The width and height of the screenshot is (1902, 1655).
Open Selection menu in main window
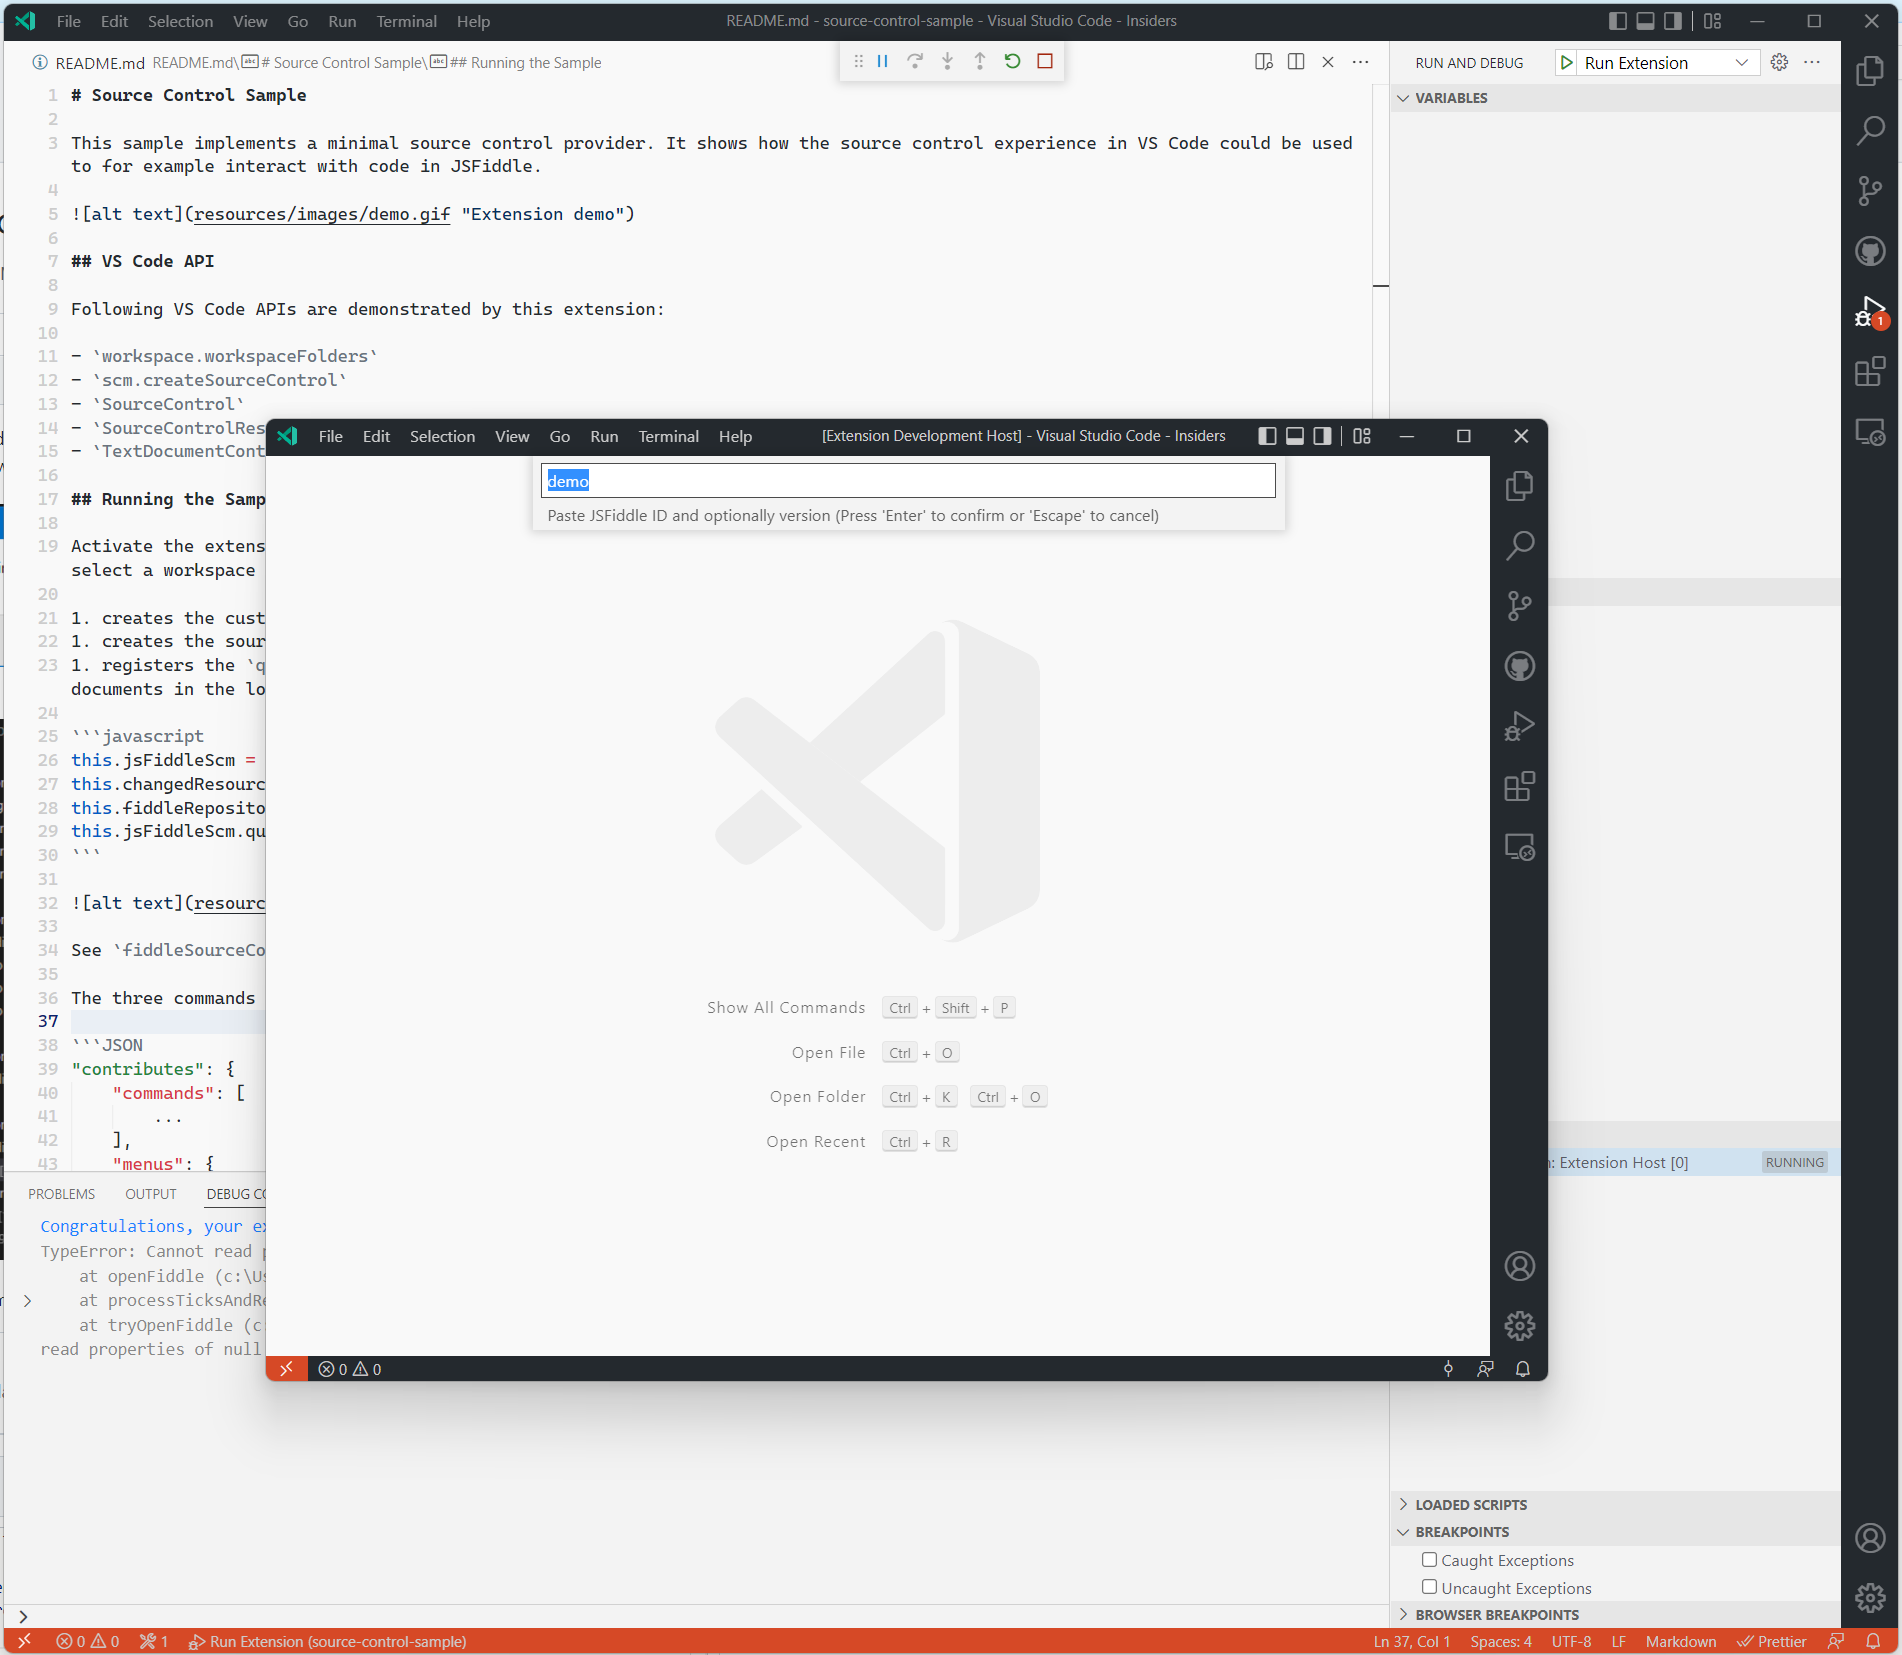click(x=180, y=21)
